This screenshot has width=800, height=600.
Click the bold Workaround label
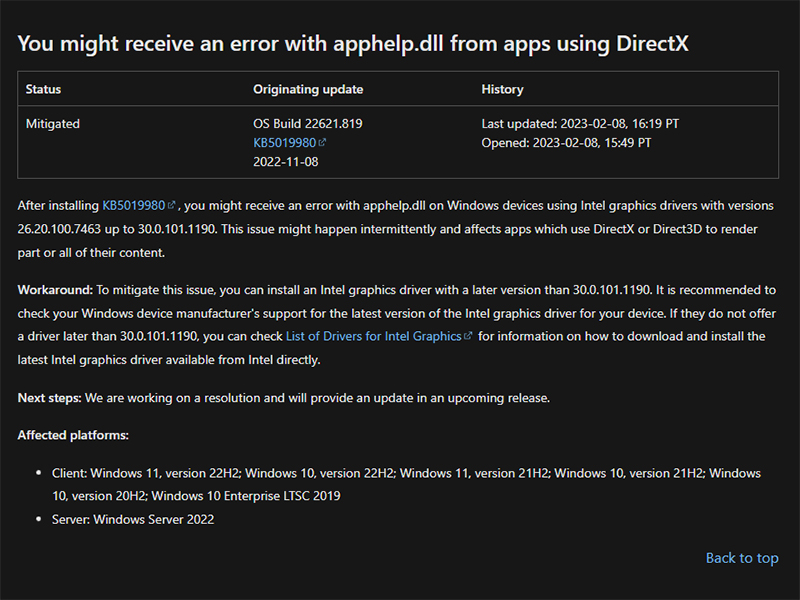(55, 290)
